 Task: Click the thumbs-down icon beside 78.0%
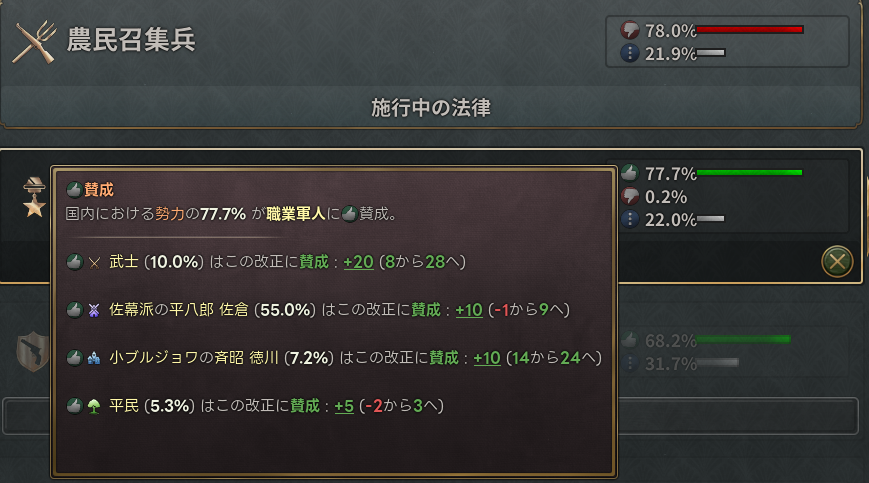click(630, 30)
